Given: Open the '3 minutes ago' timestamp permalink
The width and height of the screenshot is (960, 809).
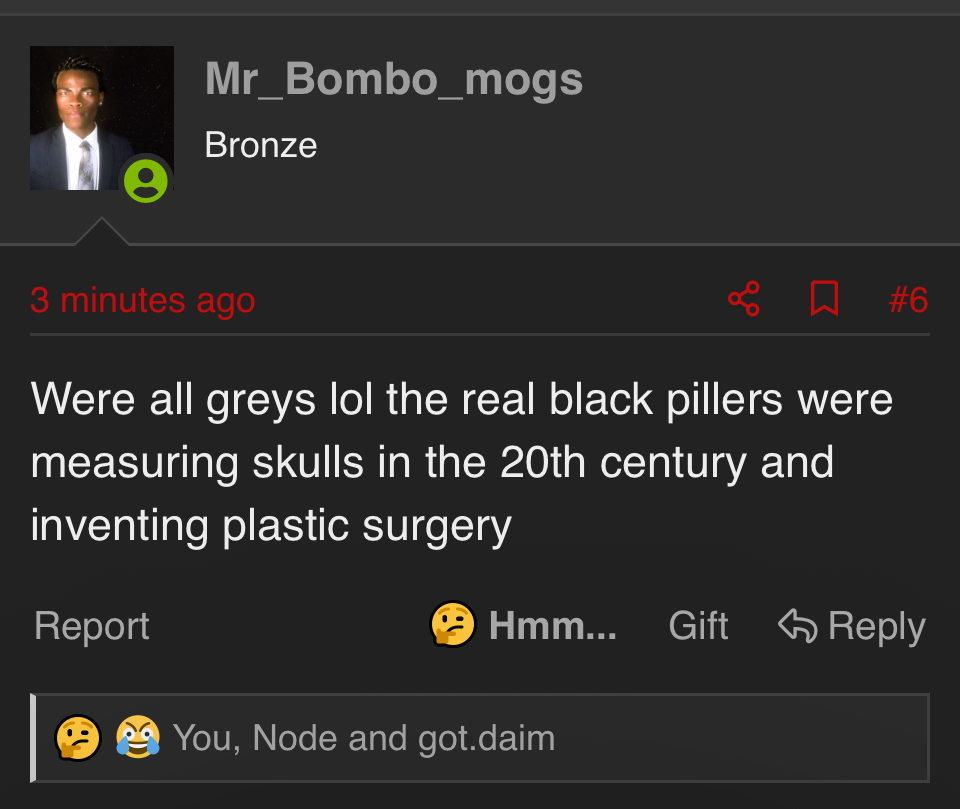Looking at the screenshot, I should [142, 300].
